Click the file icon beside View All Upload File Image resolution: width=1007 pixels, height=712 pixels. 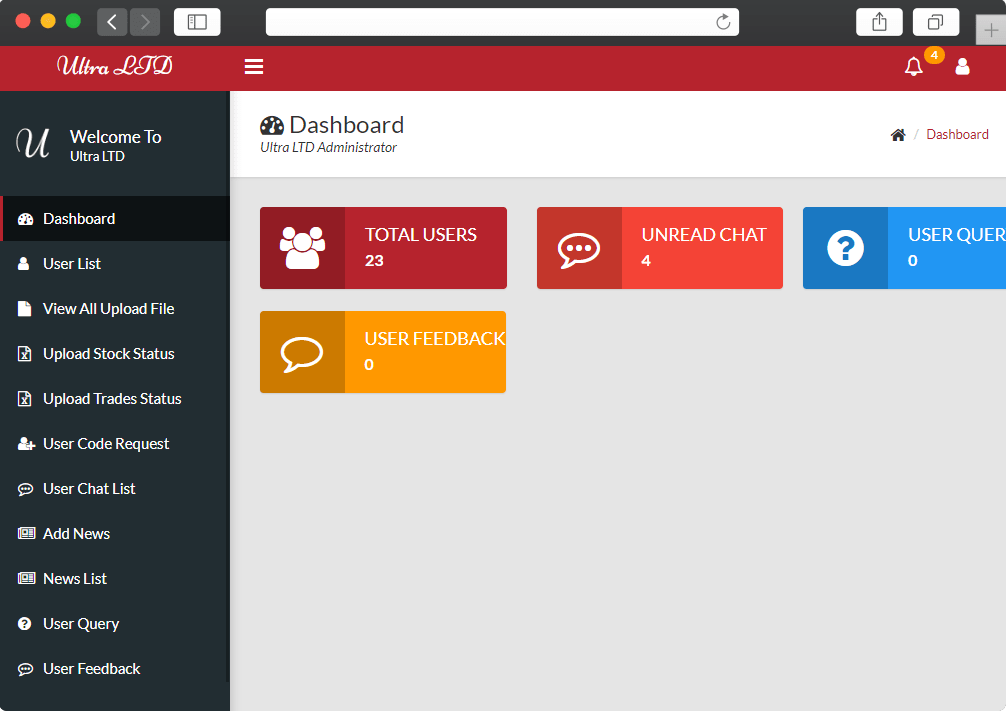[x=24, y=309]
